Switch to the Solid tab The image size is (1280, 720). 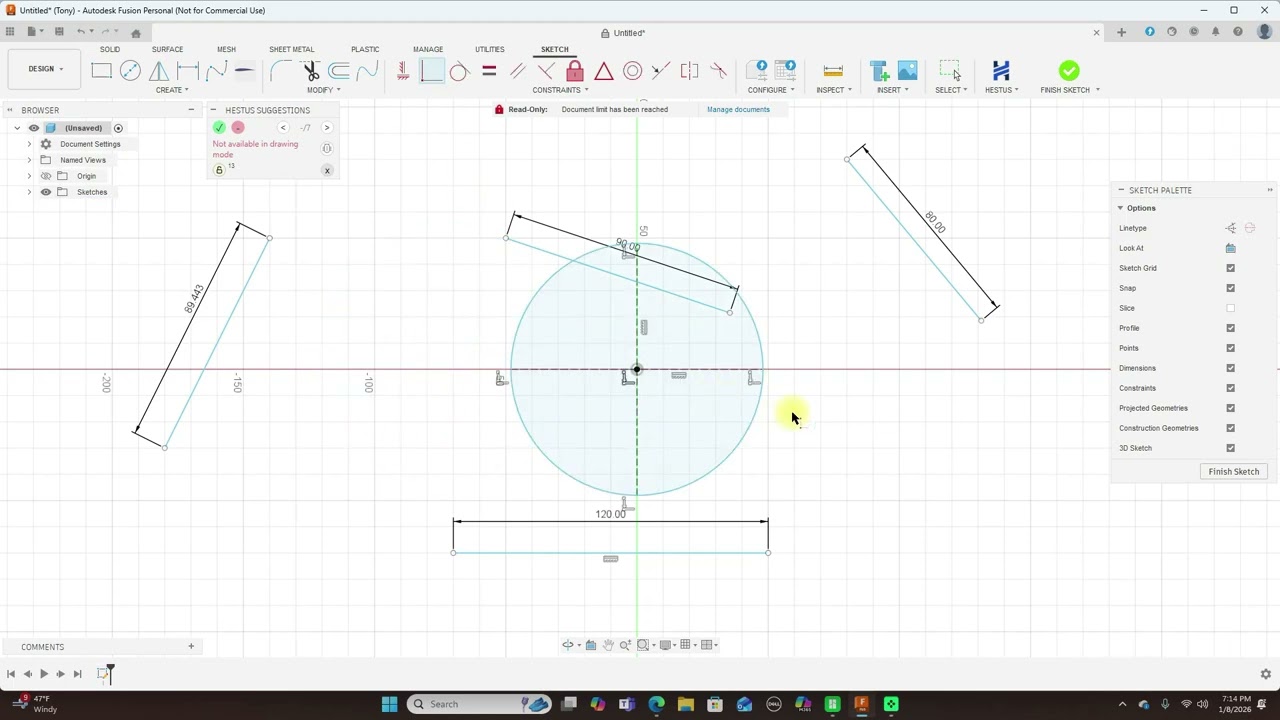(109, 49)
